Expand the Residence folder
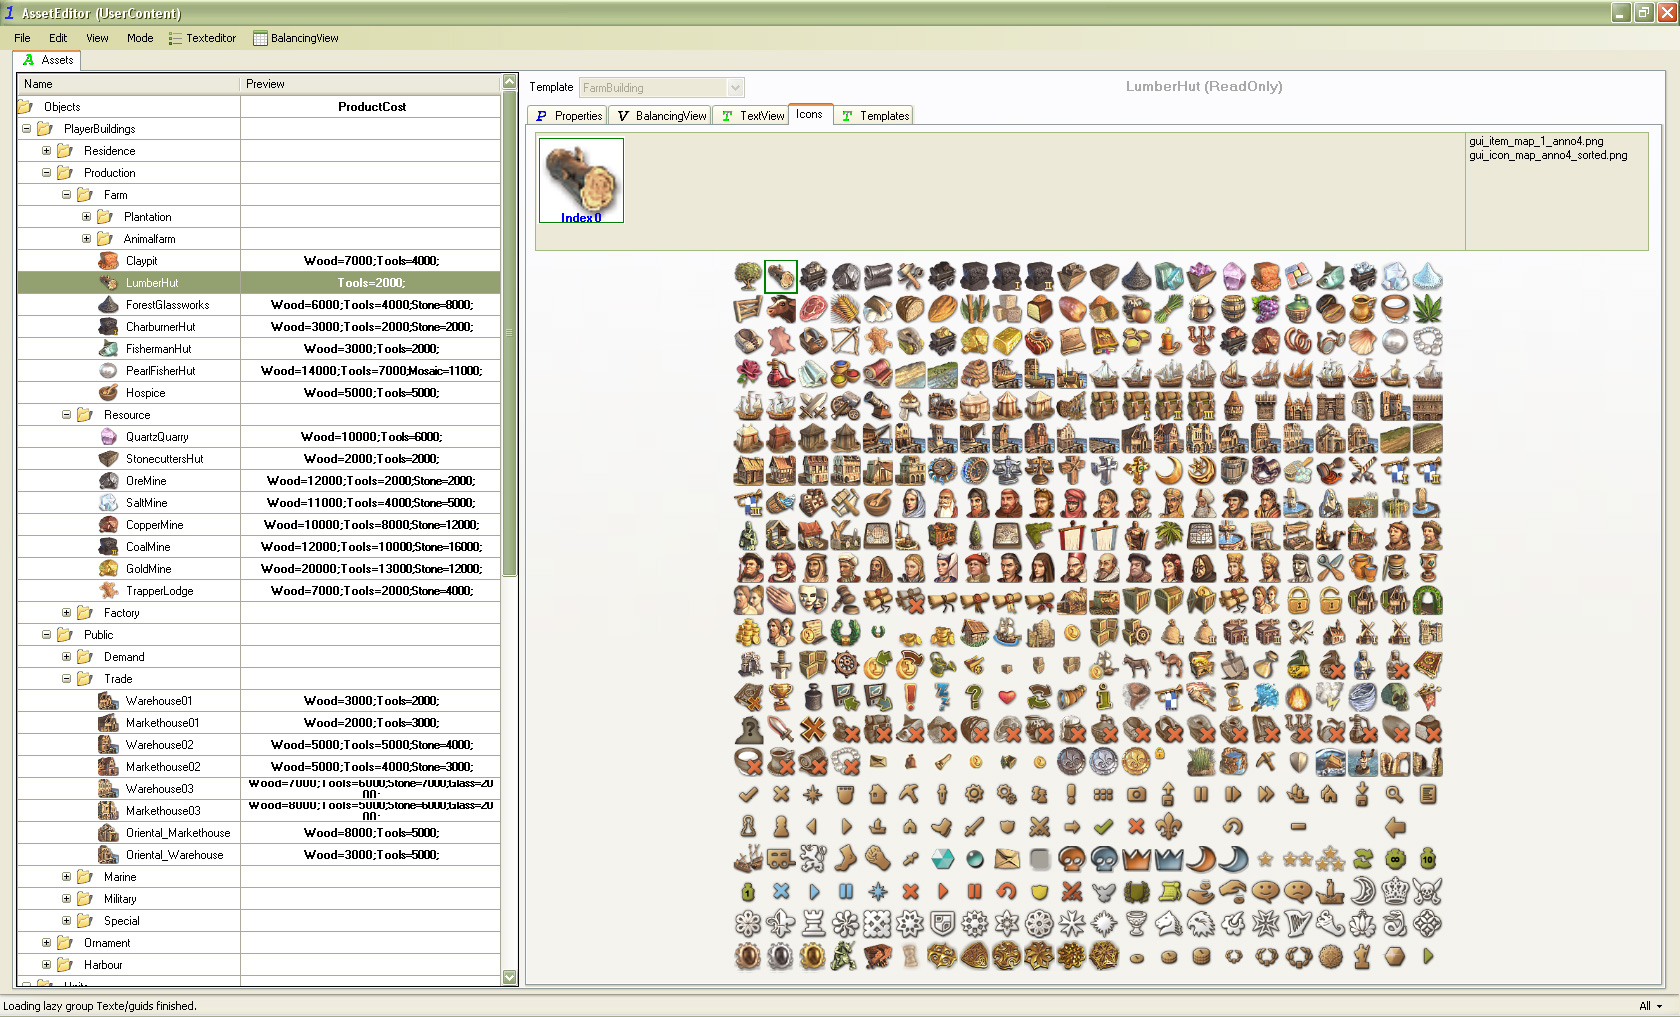This screenshot has width=1680, height=1017. click(x=47, y=151)
